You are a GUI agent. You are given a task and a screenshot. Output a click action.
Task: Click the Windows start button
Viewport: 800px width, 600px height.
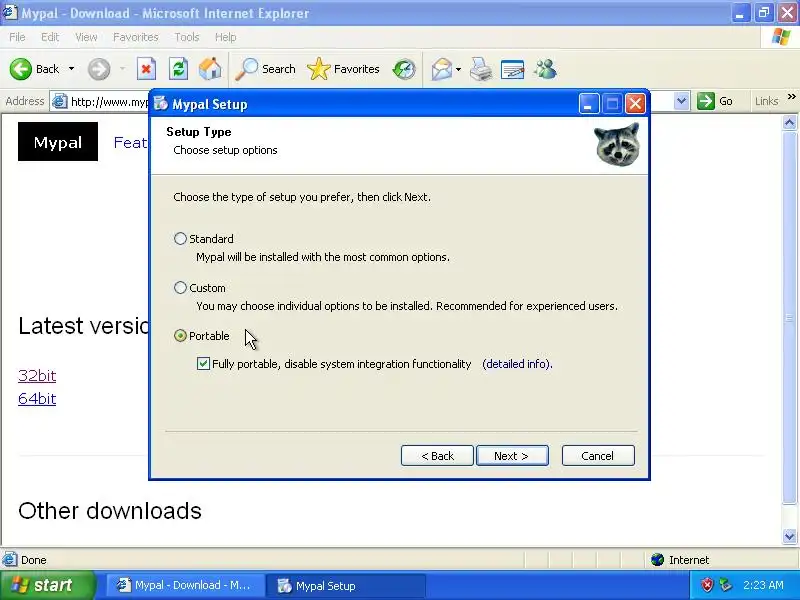(47, 585)
